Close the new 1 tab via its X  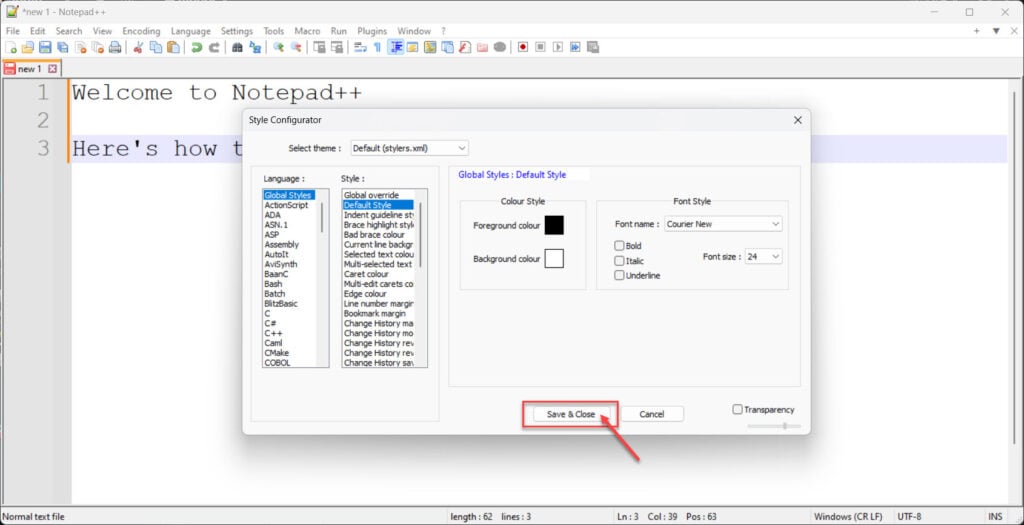53,69
